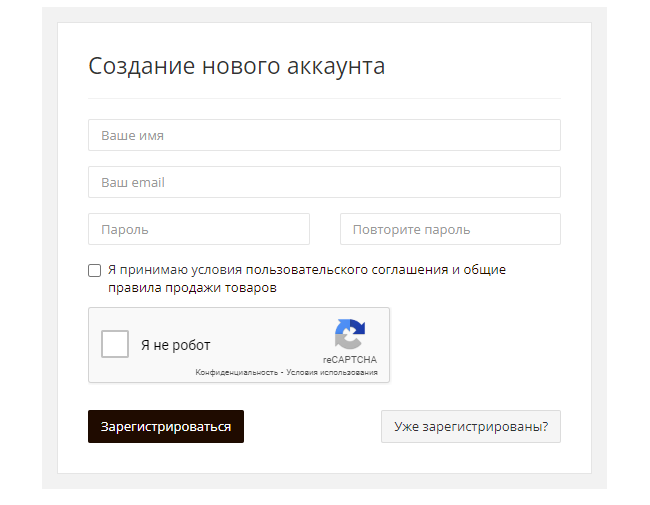Select the 'Пароль' password field
Screen dimensions: 650x505
[x=199, y=229]
